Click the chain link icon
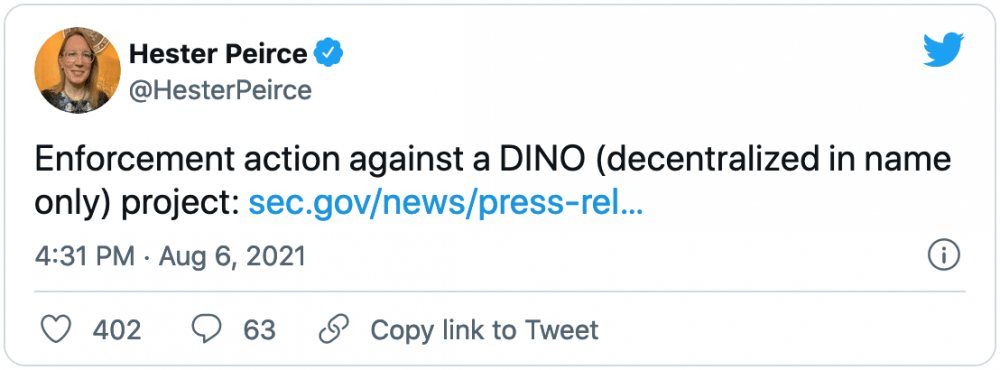1000x370 pixels. pyautogui.click(x=334, y=330)
